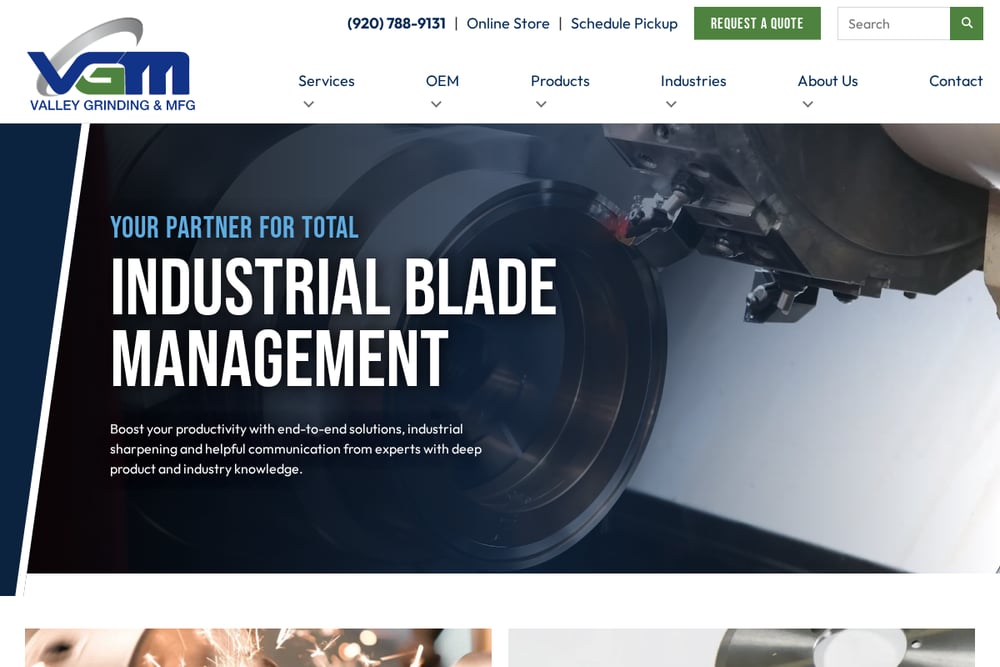This screenshot has width=1000, height=667.
Task: Click the "Your Partner For Total" subheading
Action: coord(234,228)
